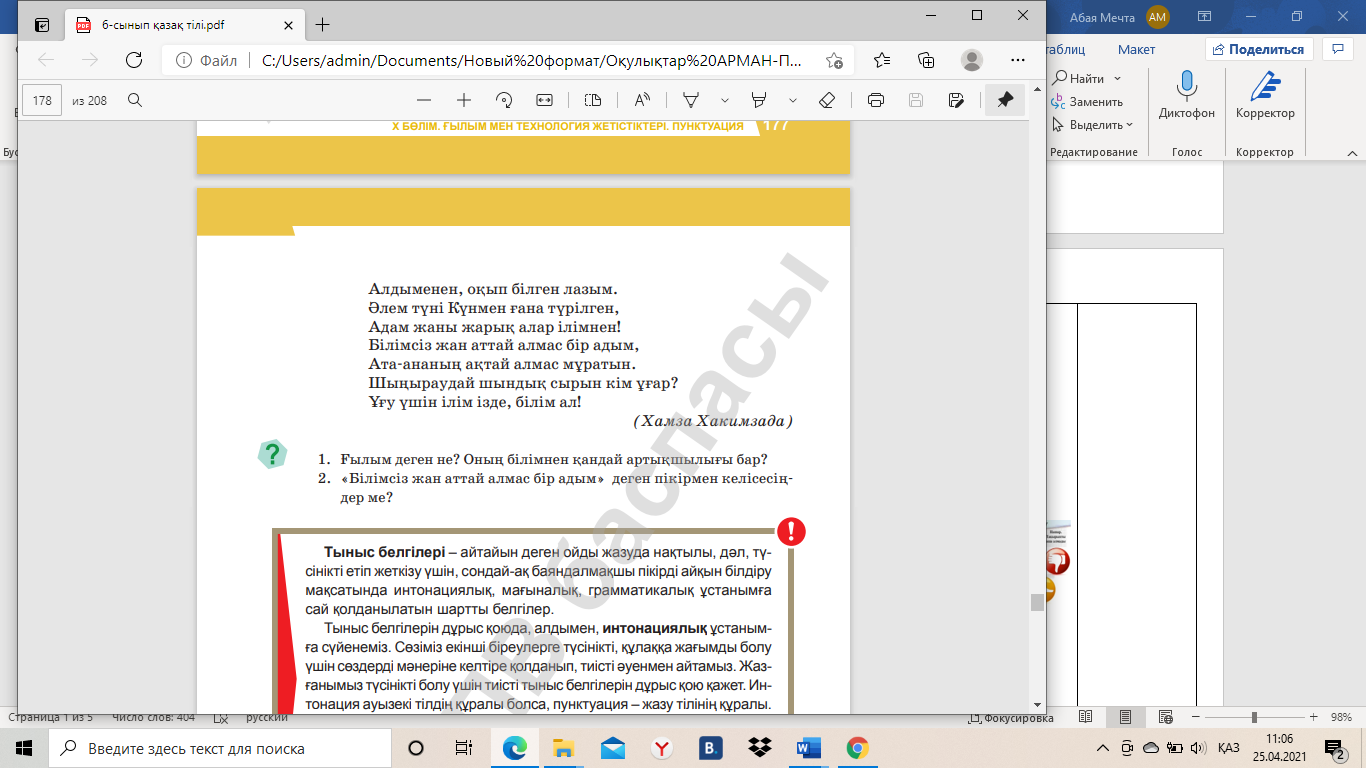The image size is (1366, 768).
Task: Click the address bar with C:/Users/admin path
Action: click(x=530, y=60)
